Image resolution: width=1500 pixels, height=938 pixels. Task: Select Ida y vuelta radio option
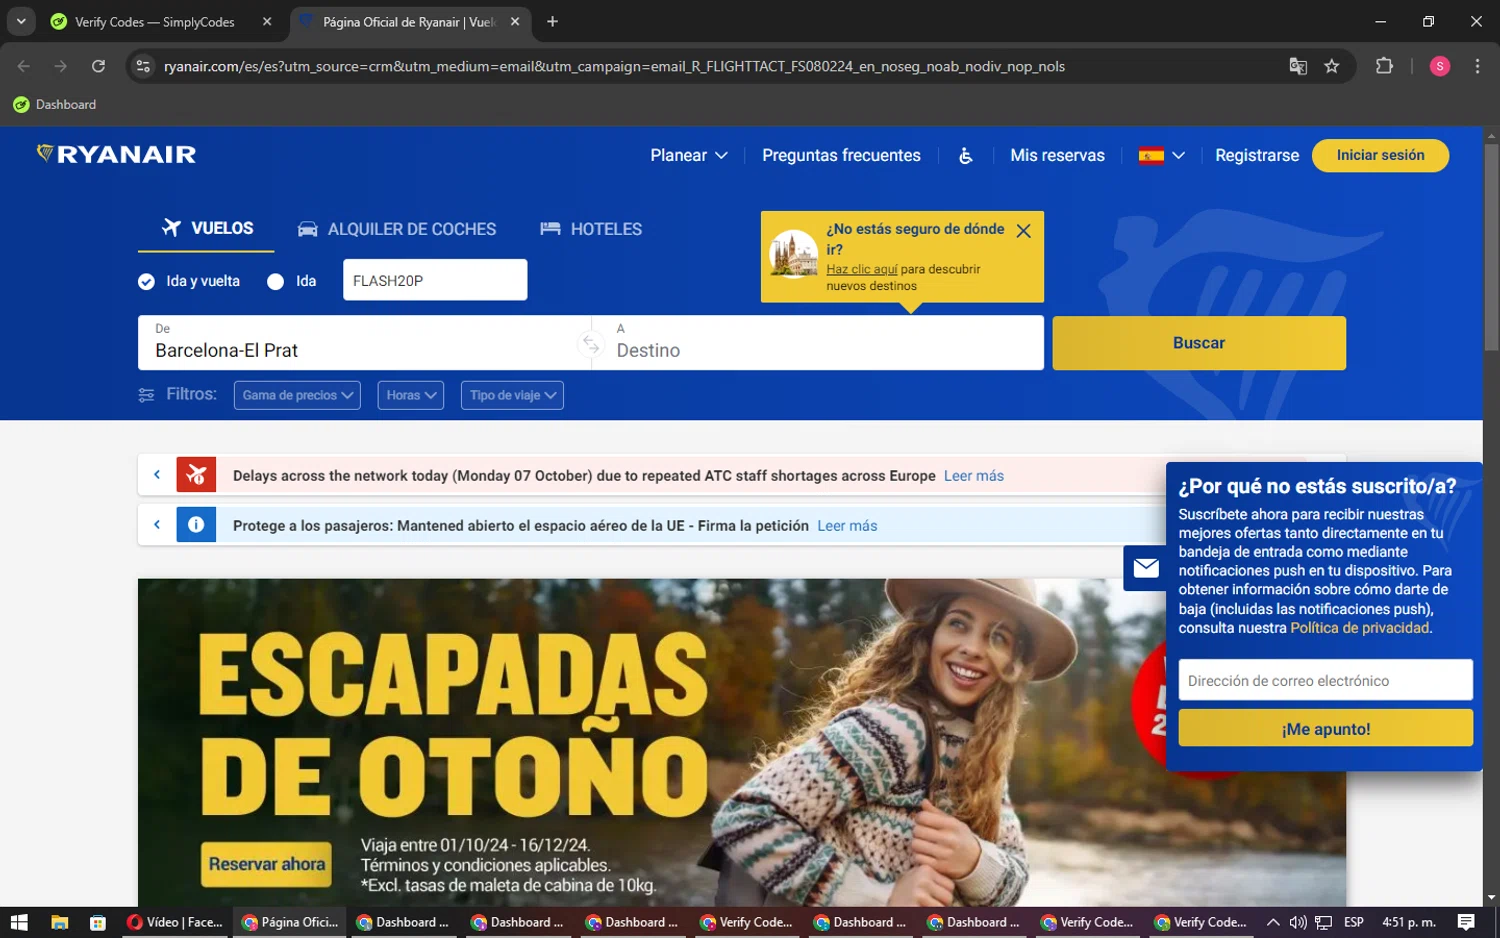[146, 282]
